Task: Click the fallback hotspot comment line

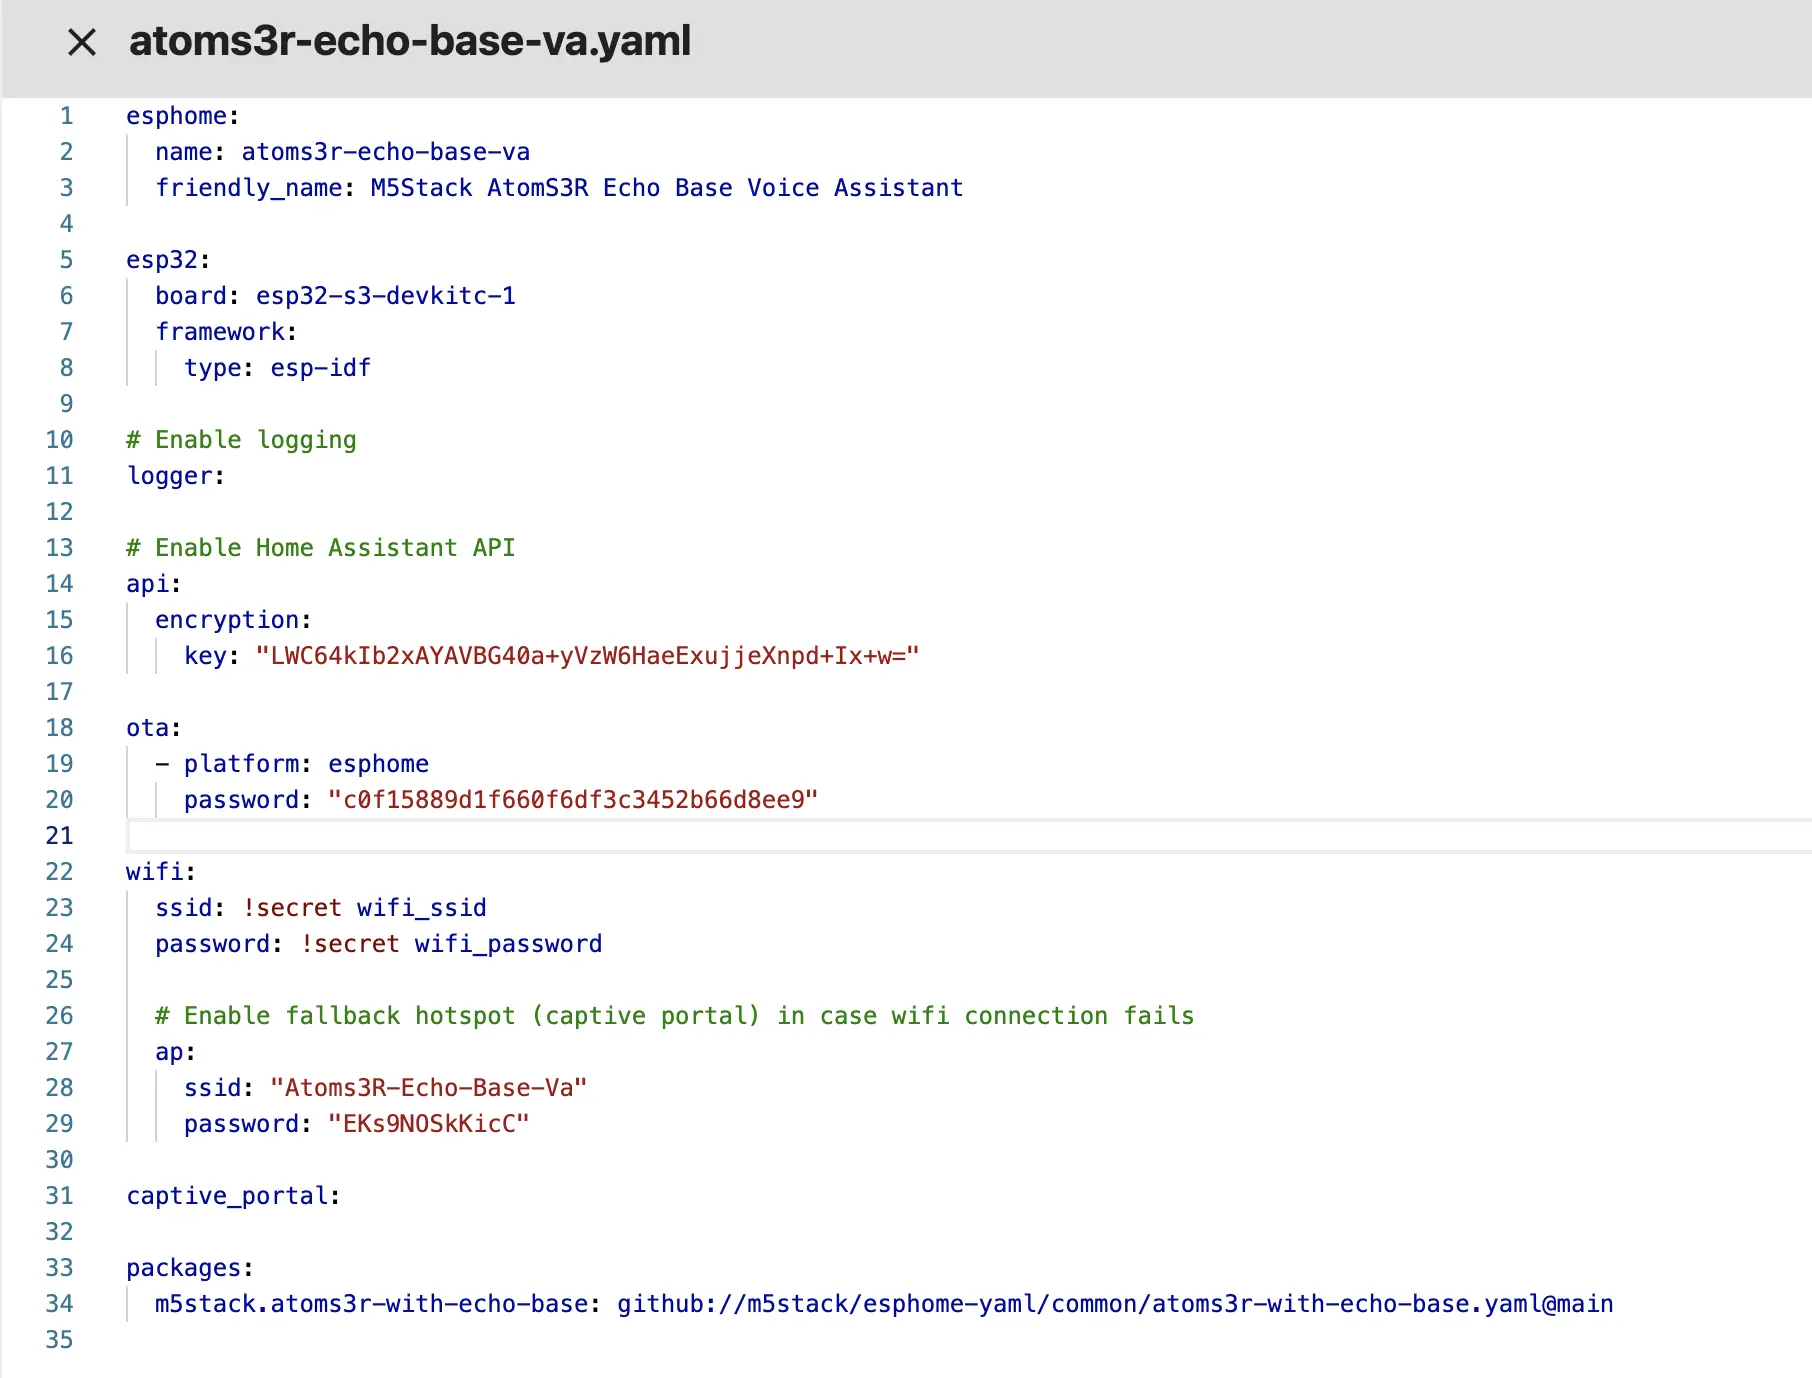Action: [x=674, y=1016]
